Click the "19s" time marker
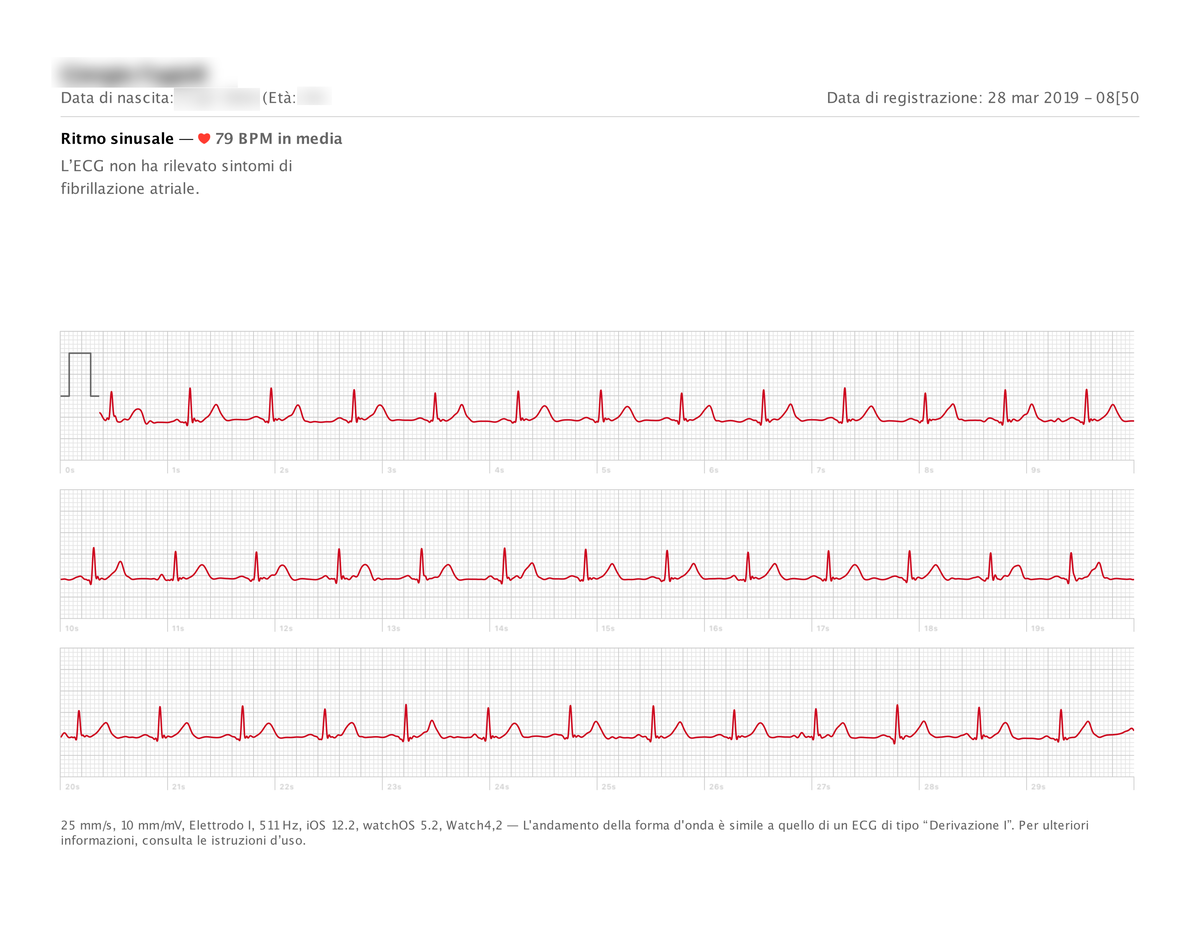The width and height of the screenshot is (1200, 927). pyautogui.click(x=1038, y=629)
